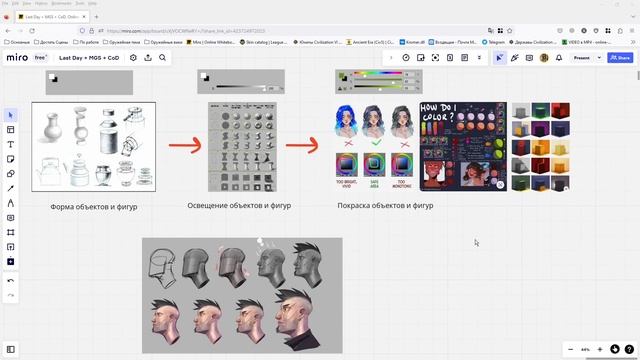Select the head shading stages image

pyautogui.click(x=242, y=296)
